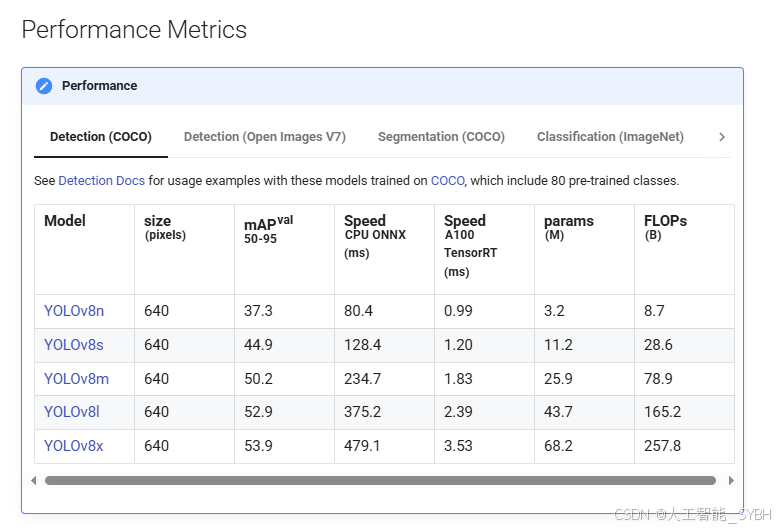
Task: Switch to Classification (ImageNet) tab
Action: (610, 137)
